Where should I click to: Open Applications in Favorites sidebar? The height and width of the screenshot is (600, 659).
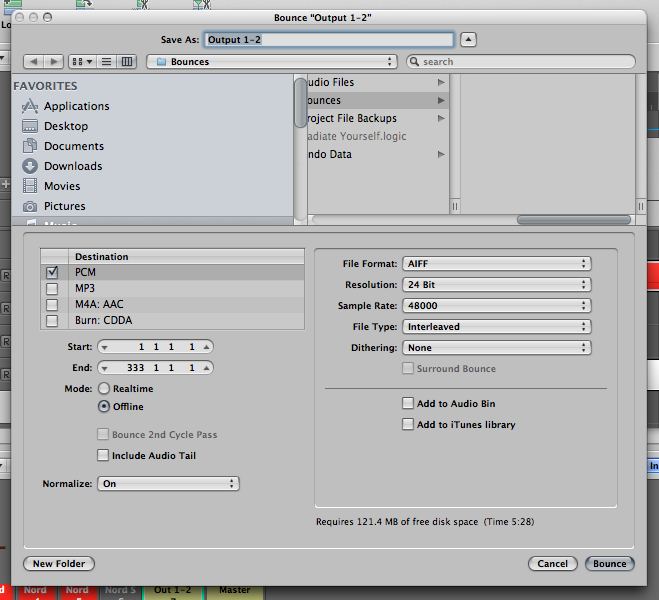tap(76, 106)
